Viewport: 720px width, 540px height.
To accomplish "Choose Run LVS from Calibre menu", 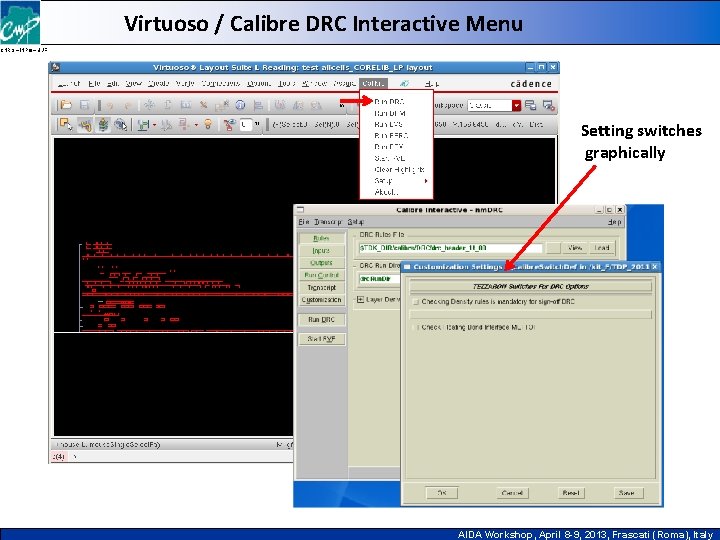I will click(x=397, y=124).
